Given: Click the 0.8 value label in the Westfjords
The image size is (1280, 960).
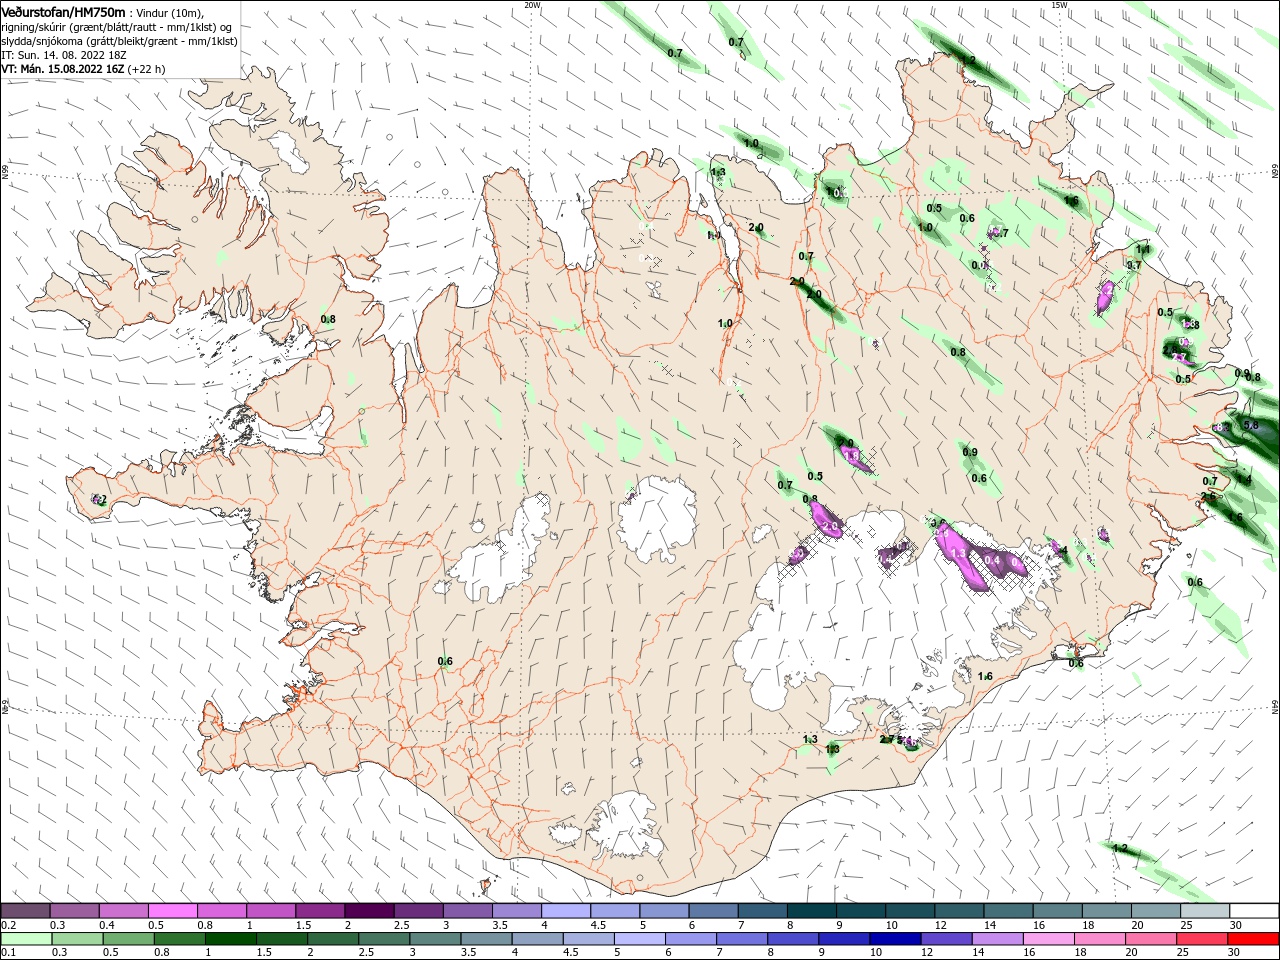Looking at the screenshot, I should (x=328, y=319).
